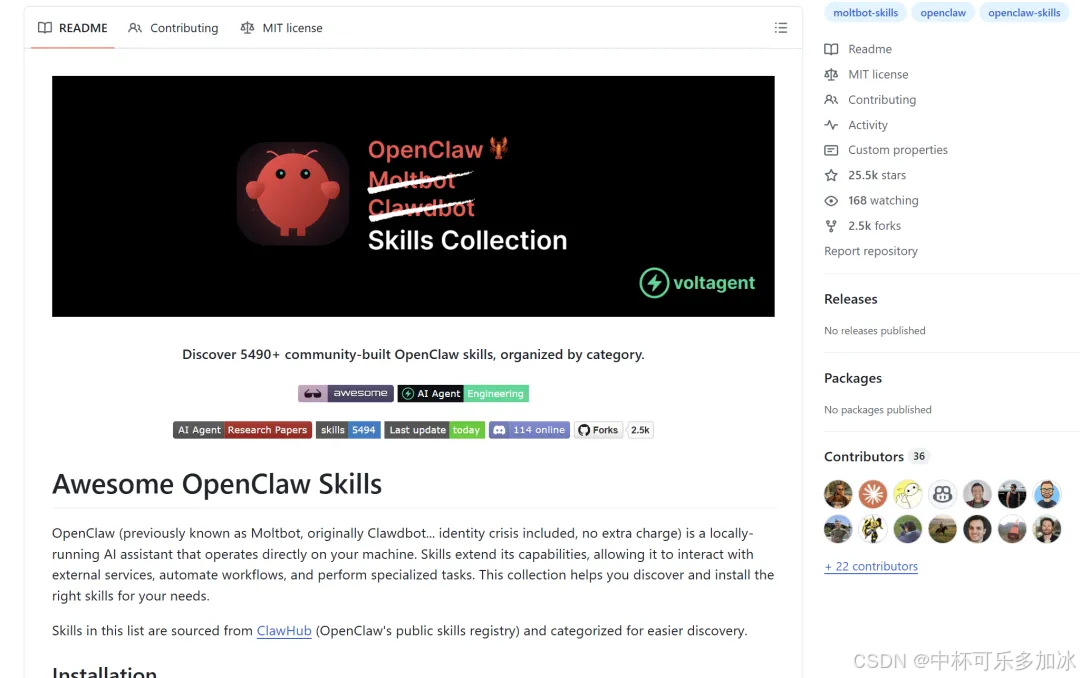Open repository Activity via the pulse icon
Image resolution: width=1080 pixels, height=678 pixels.
pyautogui.click(x=831, y=124)
